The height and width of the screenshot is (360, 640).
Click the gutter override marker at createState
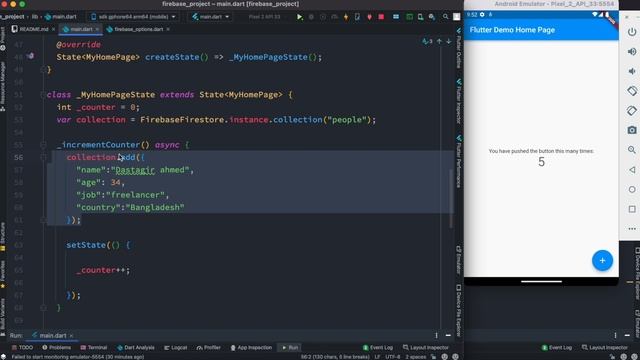tap(30, 56)
